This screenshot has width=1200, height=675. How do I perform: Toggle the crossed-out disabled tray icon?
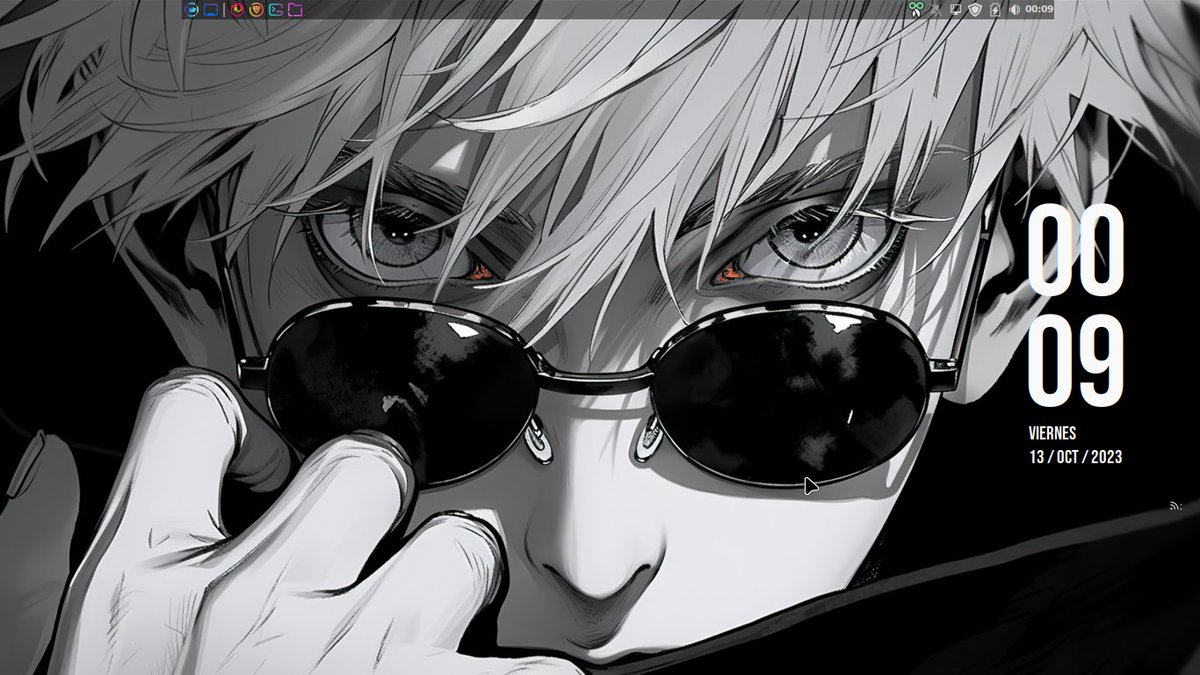936,9
